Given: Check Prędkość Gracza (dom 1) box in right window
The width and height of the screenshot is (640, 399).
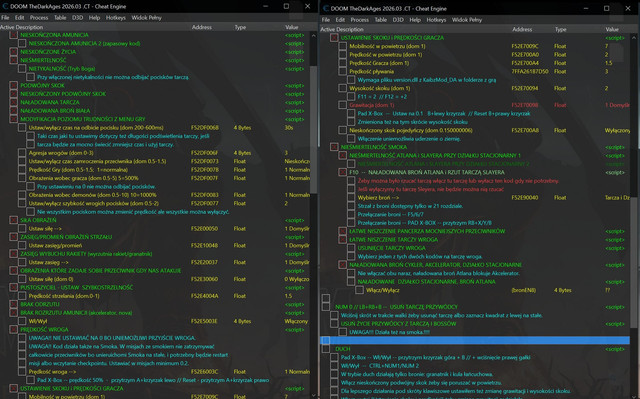Looking at the screenshot, I should (x=342, y=63).
